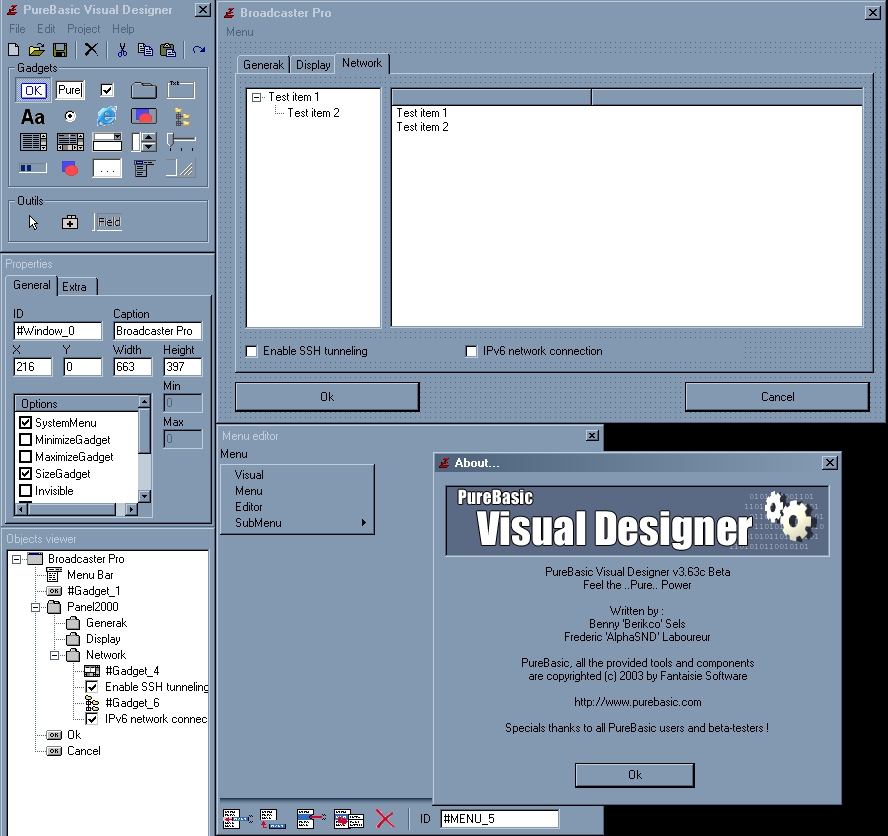Image resolution: width=888 pixels, height=836 pixels.
Task: Check the Invisible option
Action: (25, 490)
